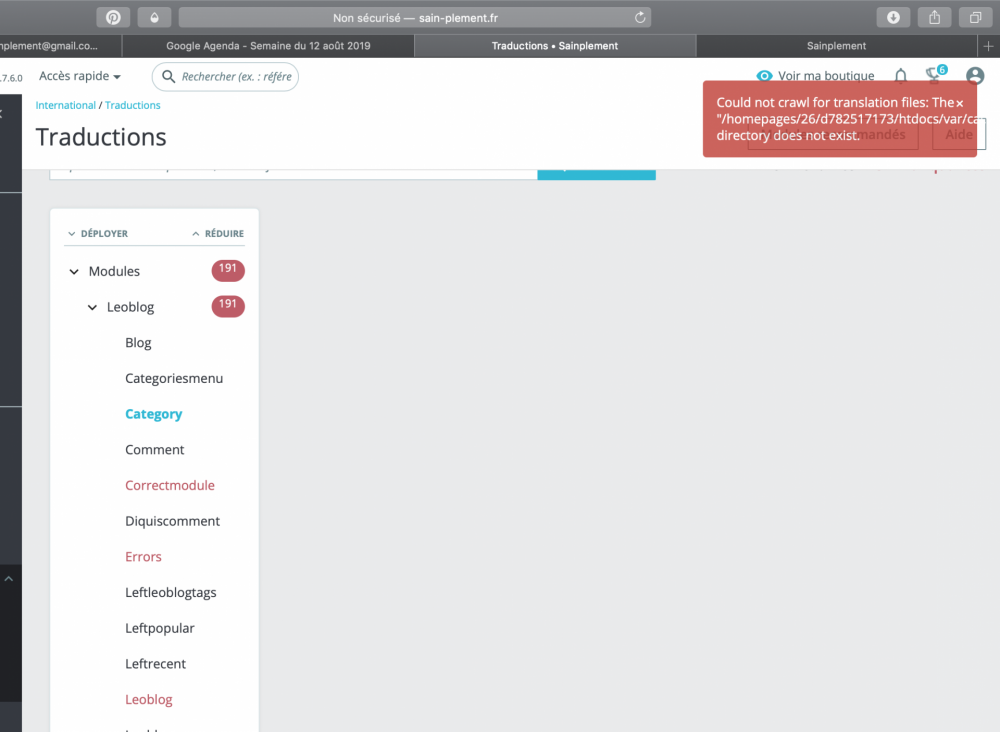Reload the page with the refresh icon
1000x732 pixels.
640,17
